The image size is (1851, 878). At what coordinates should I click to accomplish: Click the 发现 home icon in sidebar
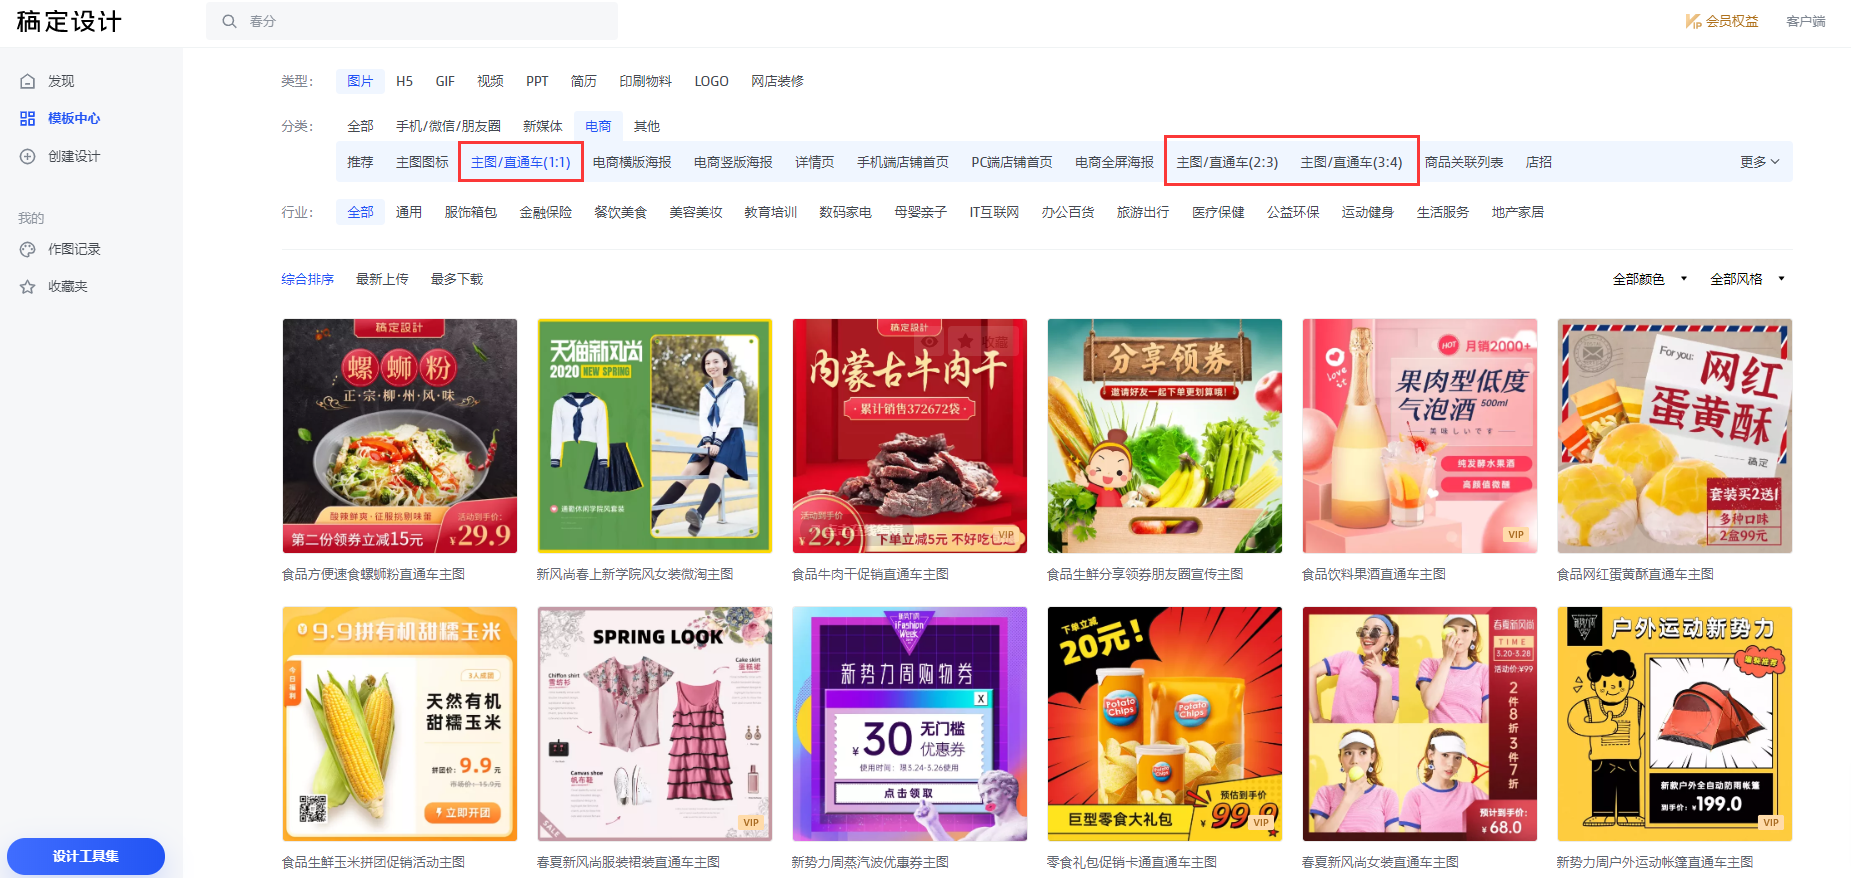click(28, 81)
